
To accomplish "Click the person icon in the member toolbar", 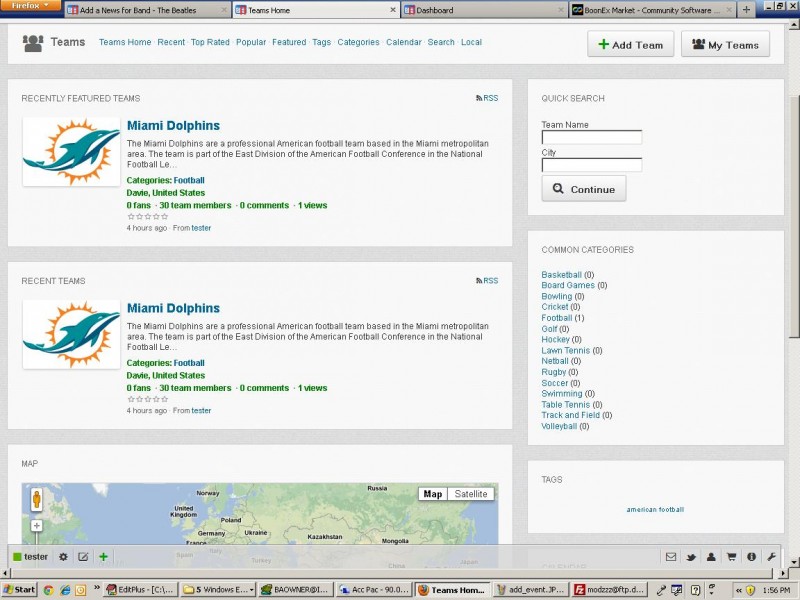I will coord(711,557).
